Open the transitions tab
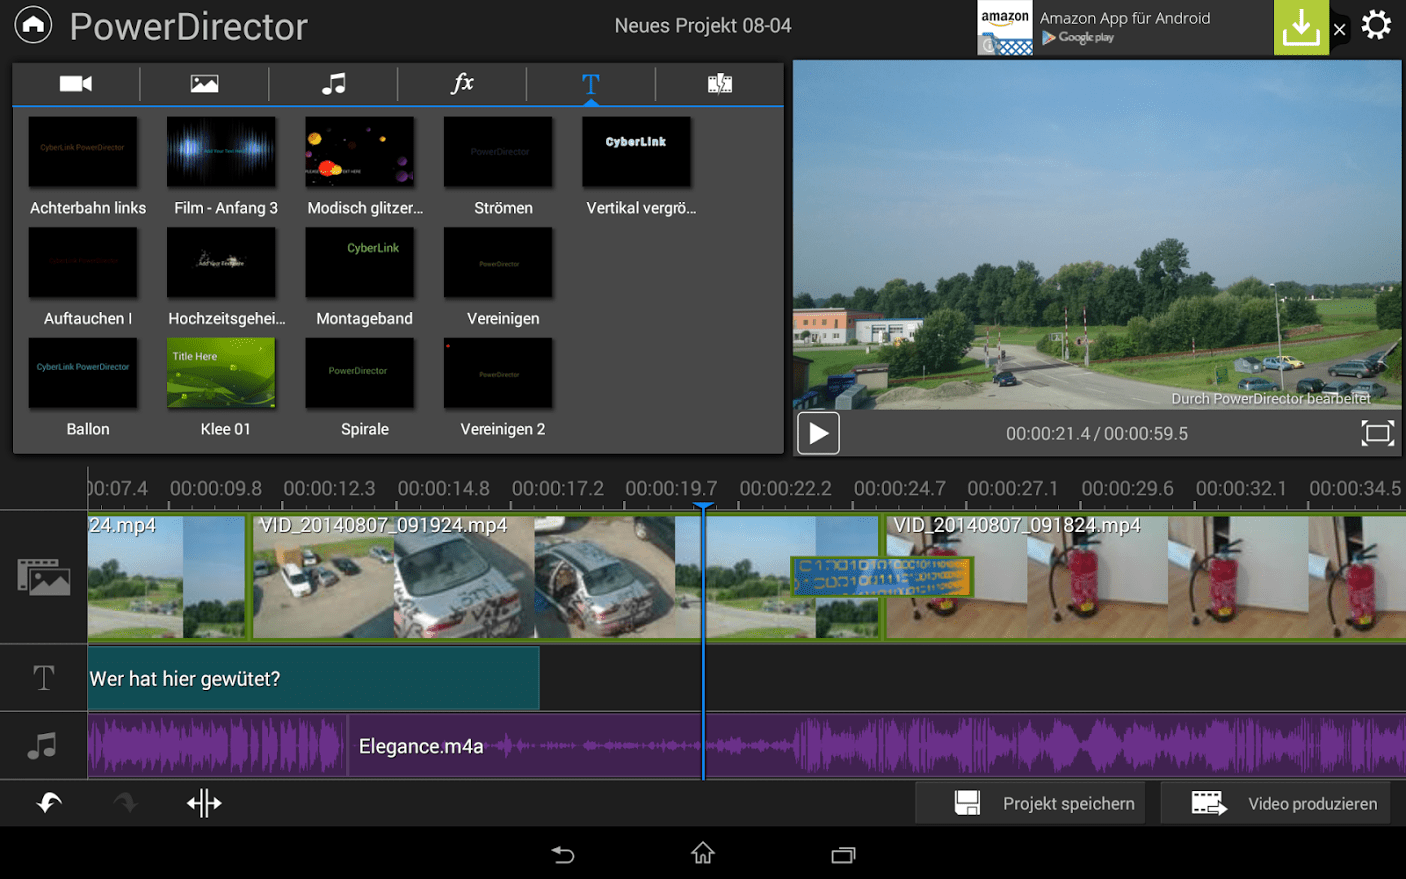This screenshot has width=1406, height=879. coord(720,84)
